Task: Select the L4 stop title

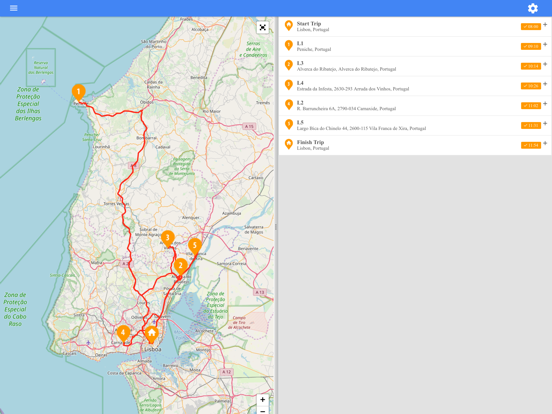Action: pyautogui.click(x=300, y=83)
